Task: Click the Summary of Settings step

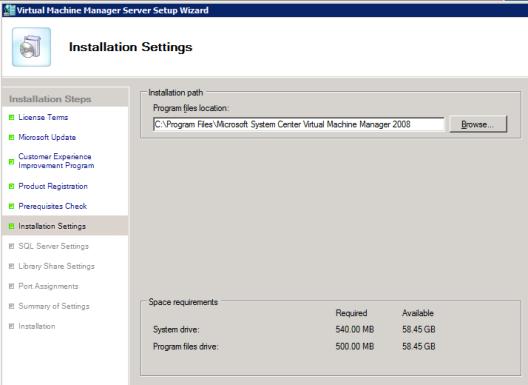Action: click(54, 306)
